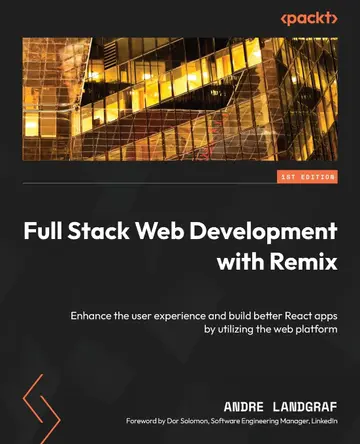Image resolution: width=360 pixels, height=444 pixels.
Task: Click the packt publisher logo
Action: pyautogui.click(x=309, y=19)
